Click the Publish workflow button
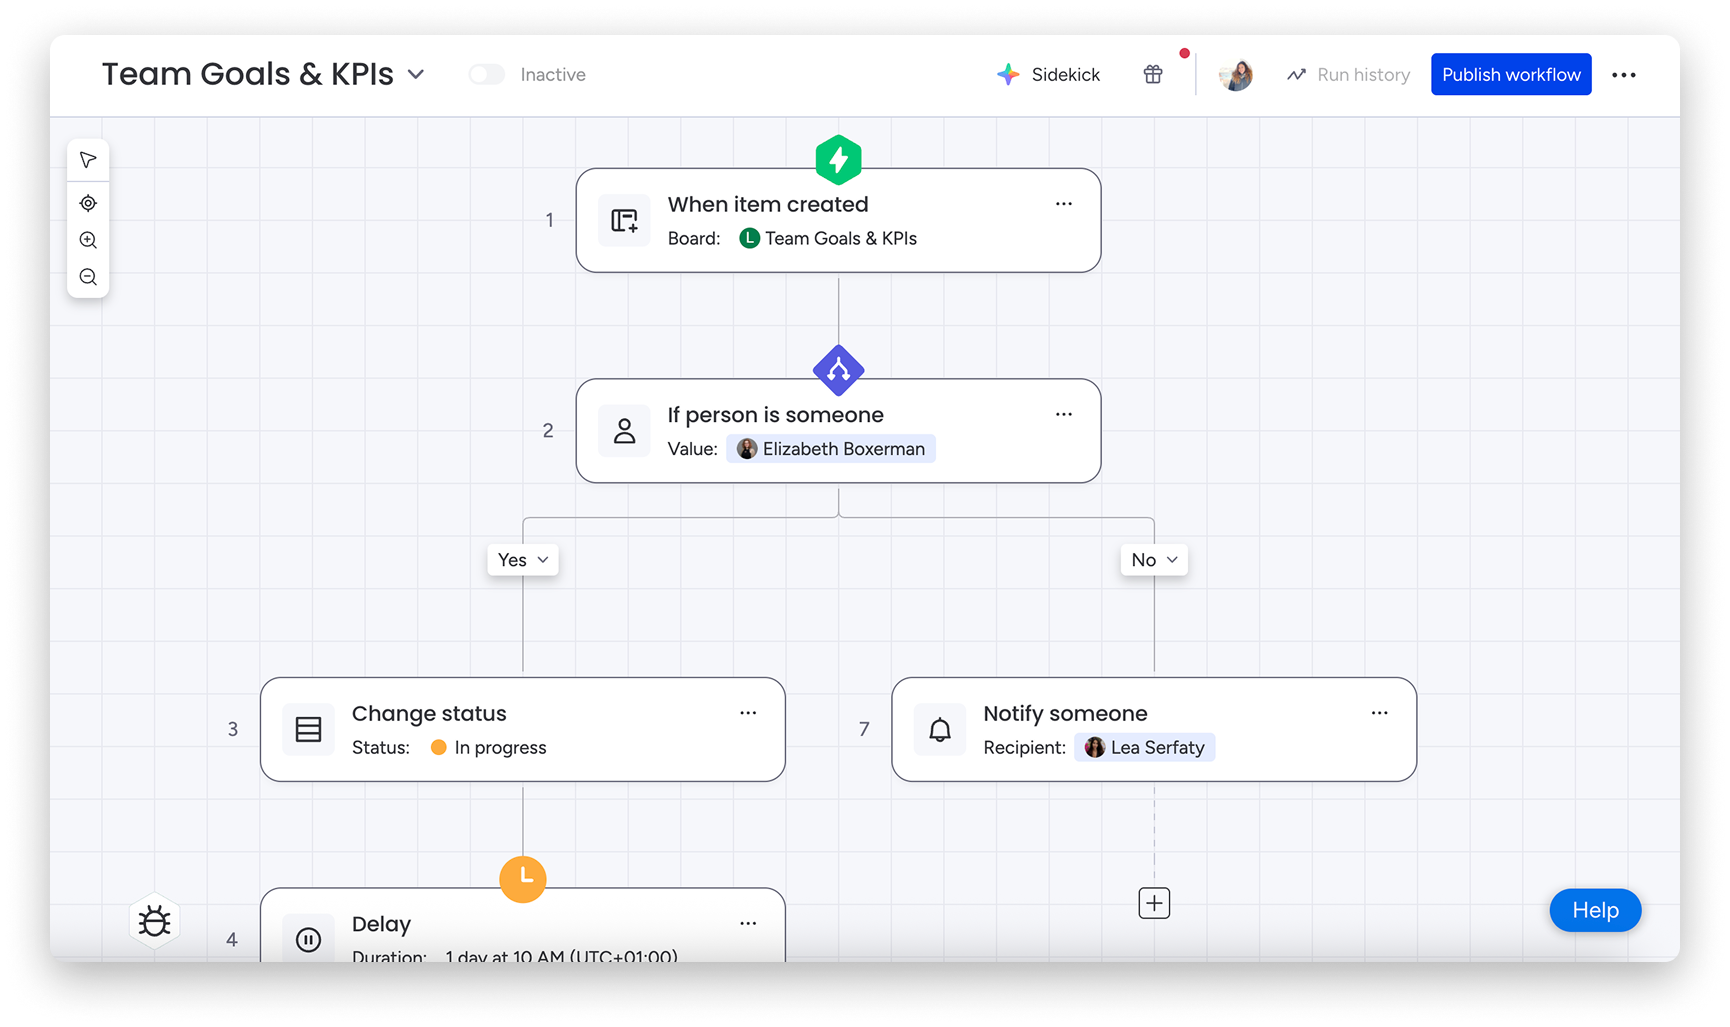This screenshot has width=1730, height=1027. 1510,75
